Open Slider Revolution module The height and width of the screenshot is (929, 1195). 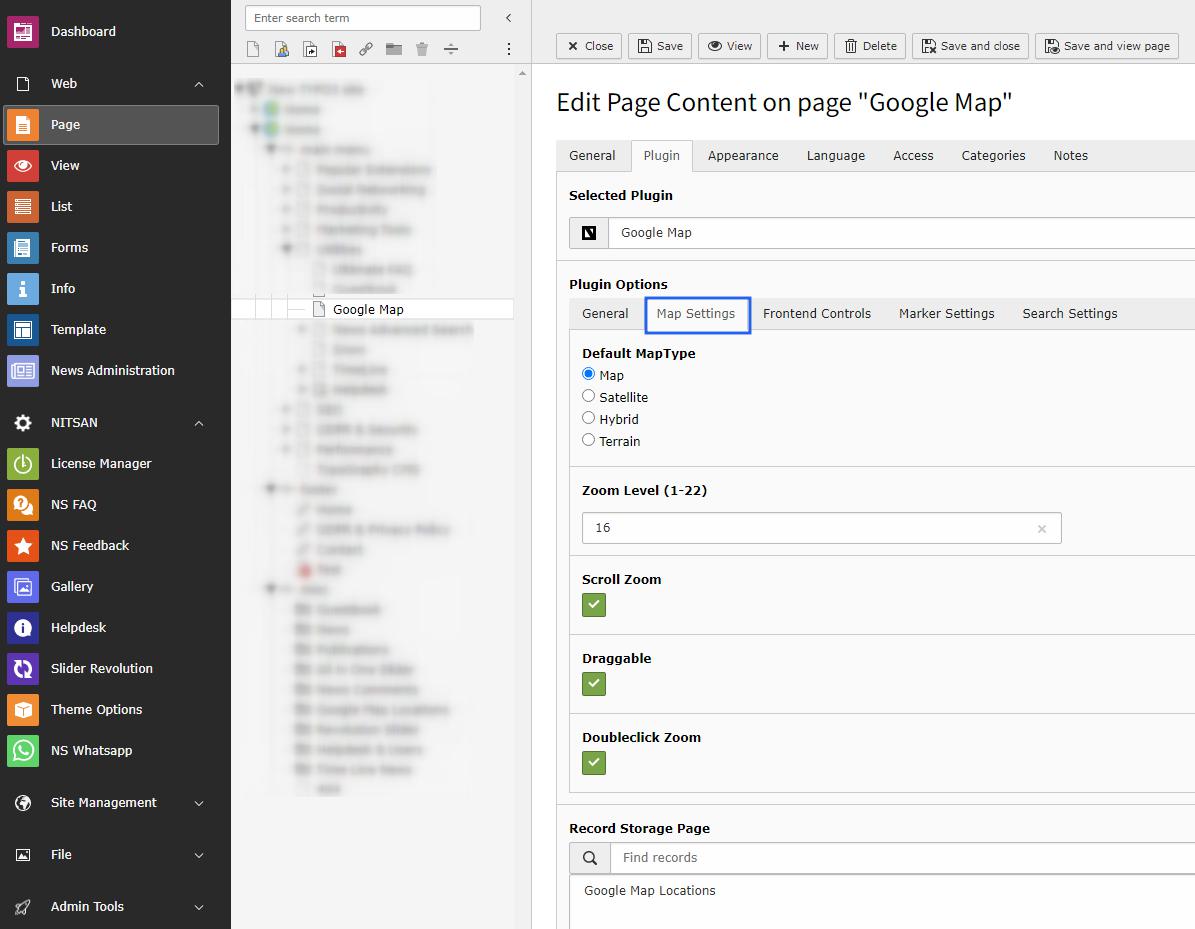click(111, 669)
